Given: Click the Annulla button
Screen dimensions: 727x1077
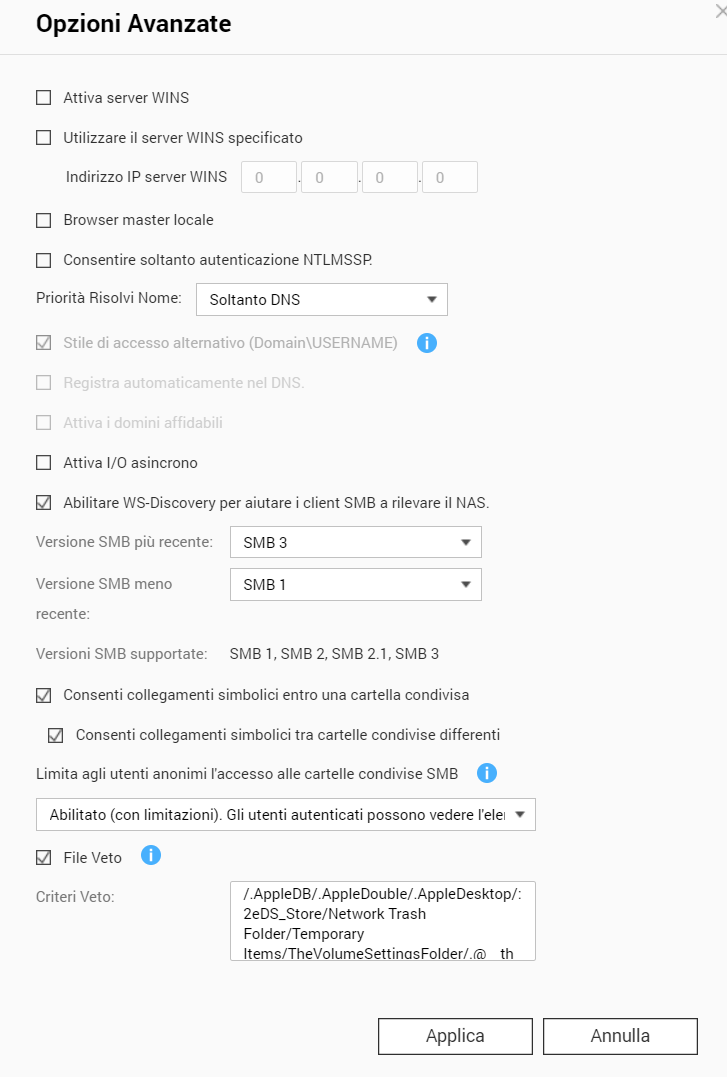Looking at the screenshot, I should point(620,1036).
